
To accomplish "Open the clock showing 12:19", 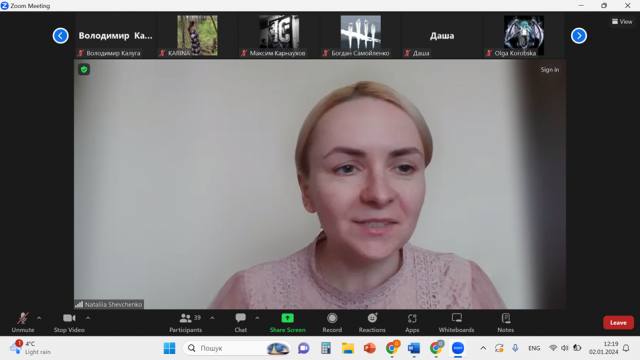I will pos(603,348).
